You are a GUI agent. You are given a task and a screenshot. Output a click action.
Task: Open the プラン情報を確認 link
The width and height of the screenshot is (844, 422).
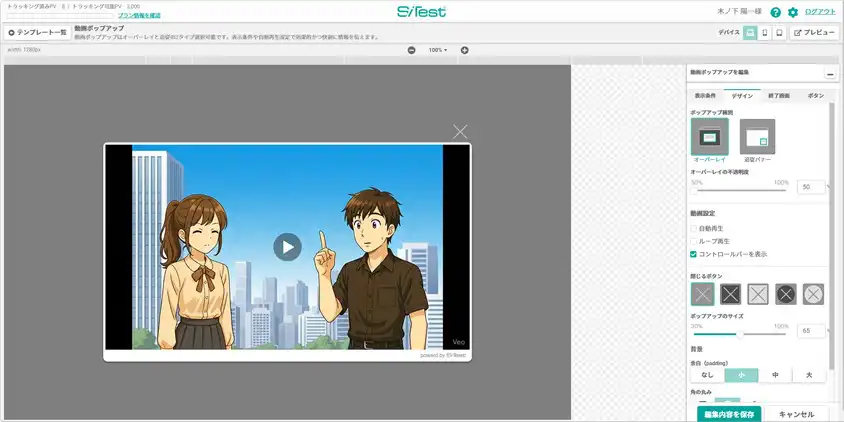pyautogui.click(x=139, y=16)
